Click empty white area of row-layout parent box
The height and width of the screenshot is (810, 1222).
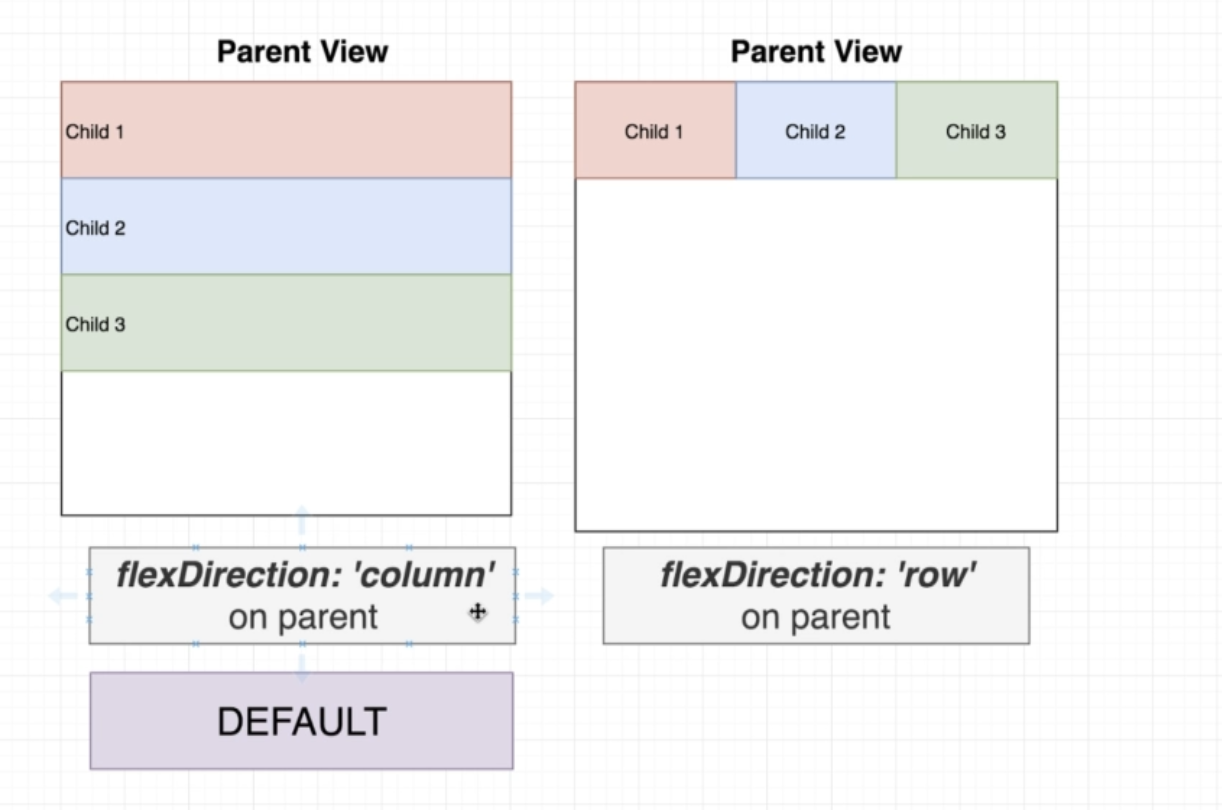click(816, 355)
